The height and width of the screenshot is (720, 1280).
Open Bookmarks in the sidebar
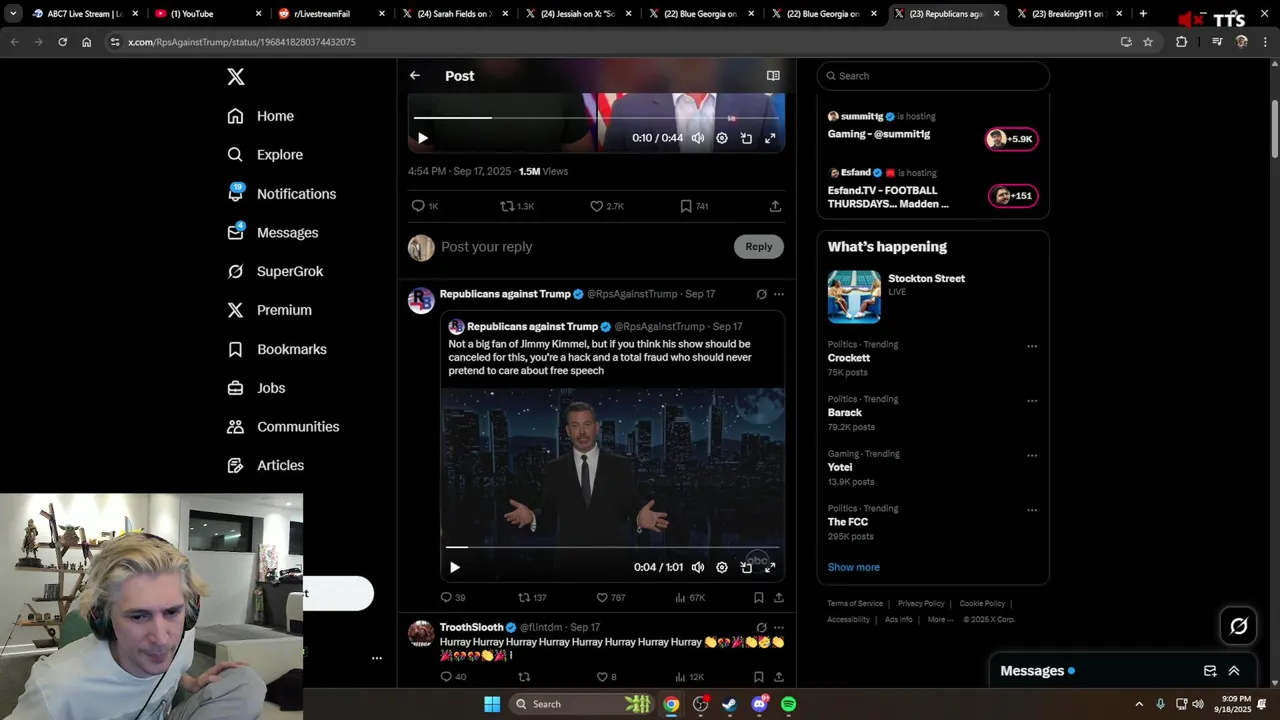(x=277, y=349)
